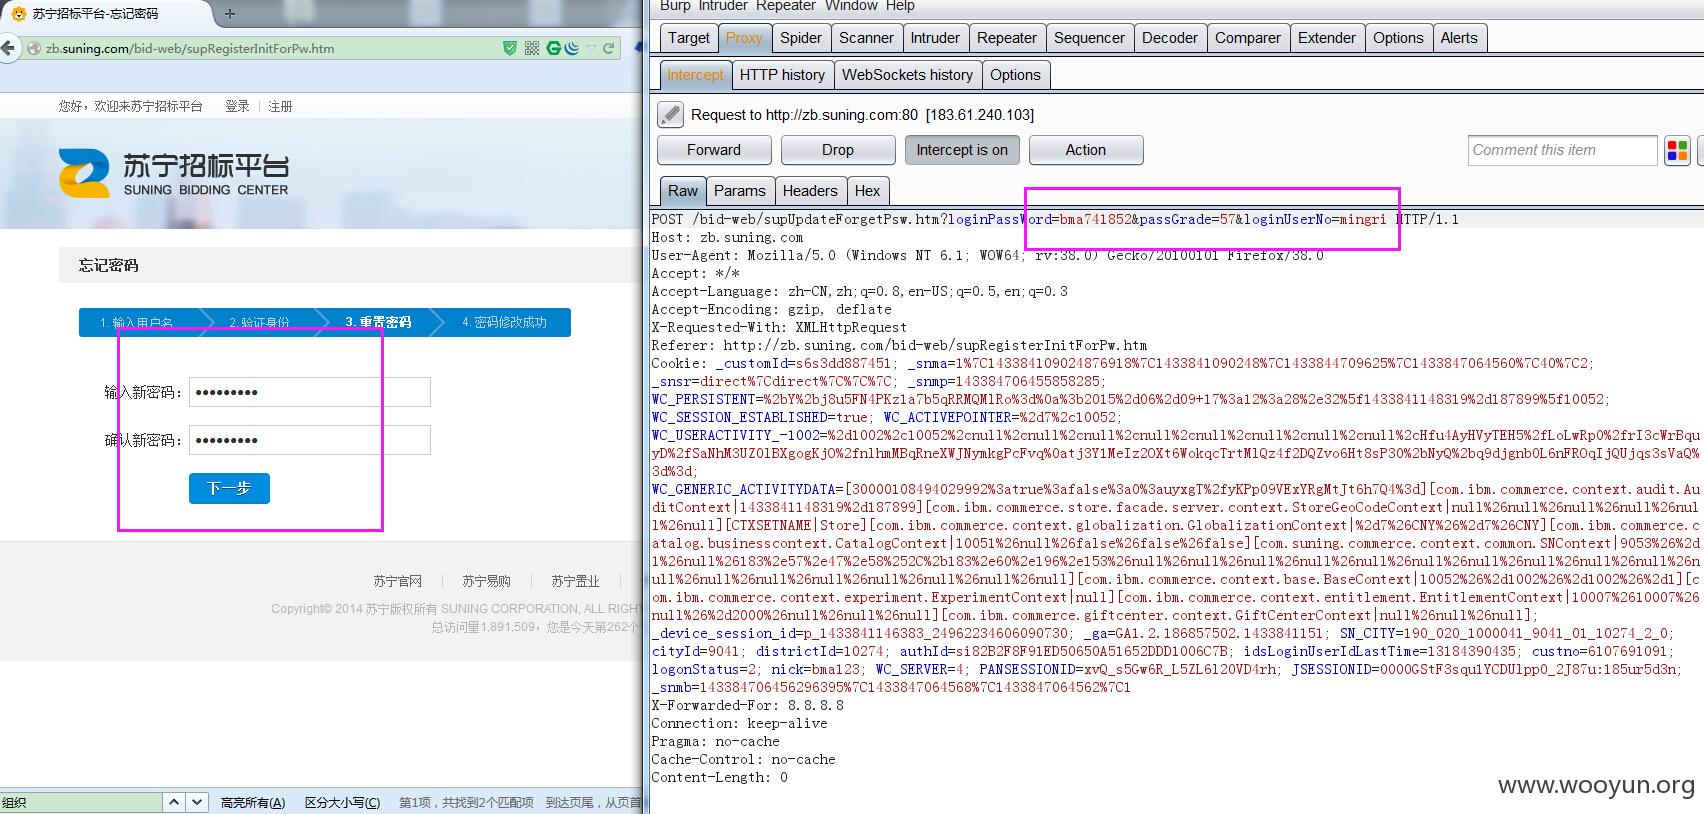Toggle 区分大小写 match case in find bar

342,802
